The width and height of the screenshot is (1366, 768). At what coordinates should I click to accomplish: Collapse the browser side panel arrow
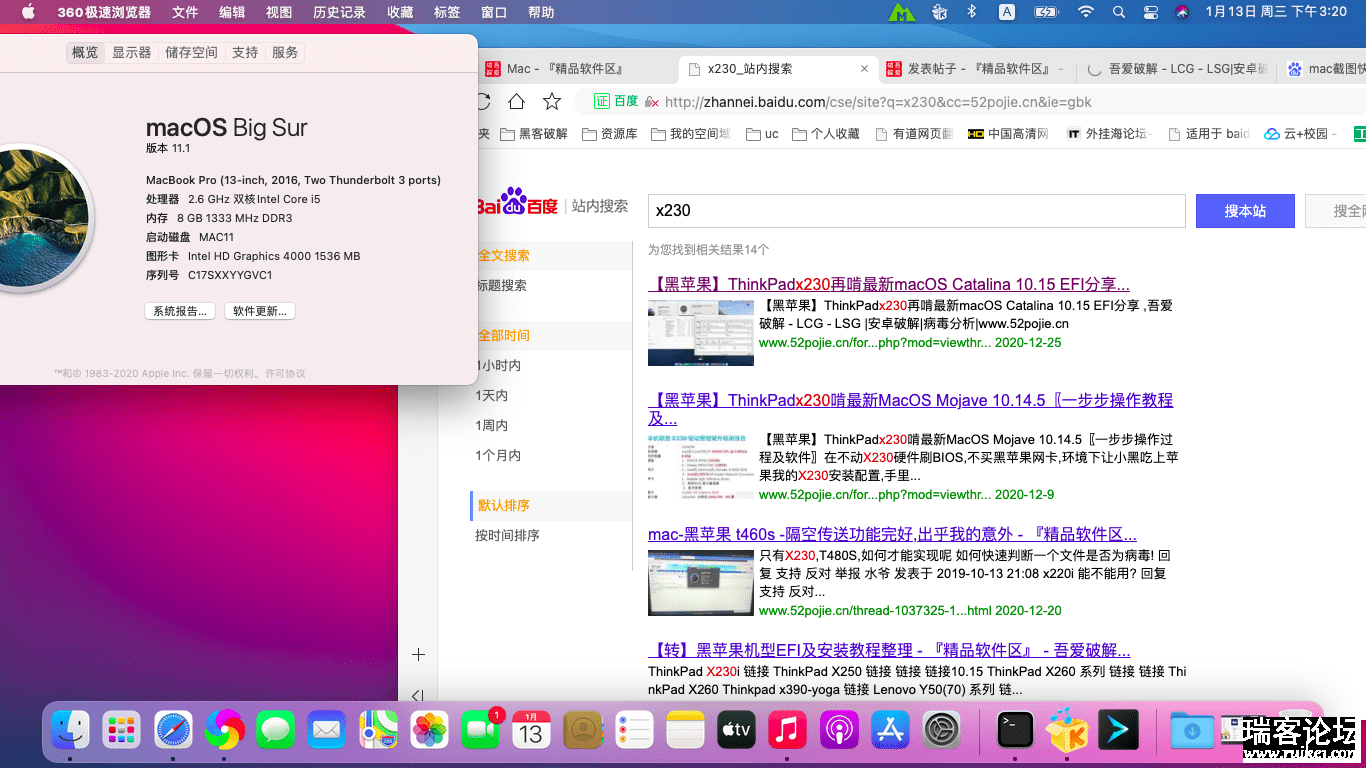418,696
